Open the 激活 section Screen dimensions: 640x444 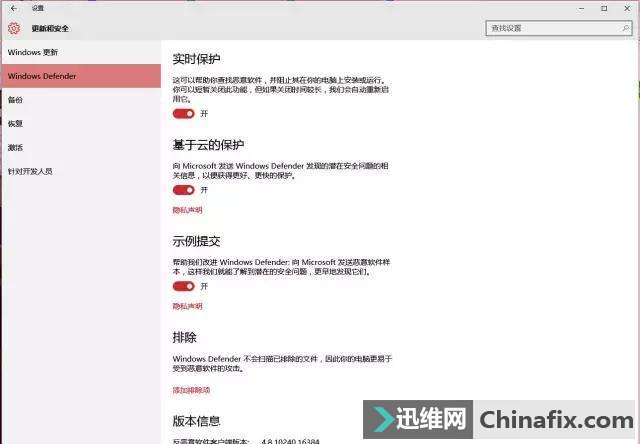[x=81, y=147]
